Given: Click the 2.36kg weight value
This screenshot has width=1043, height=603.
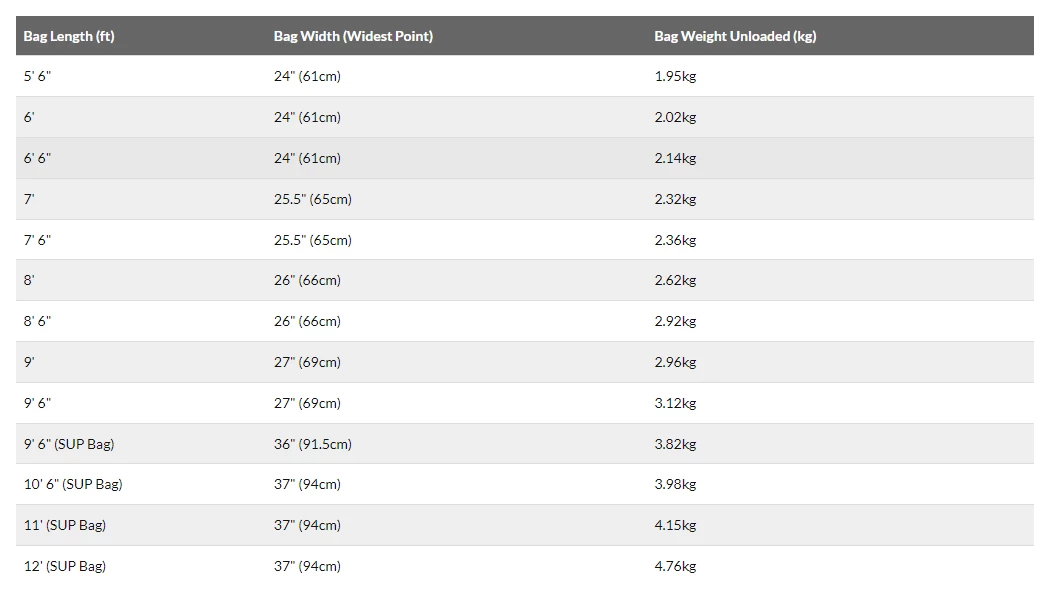Looking at the screenshot, I should [675, 240].
